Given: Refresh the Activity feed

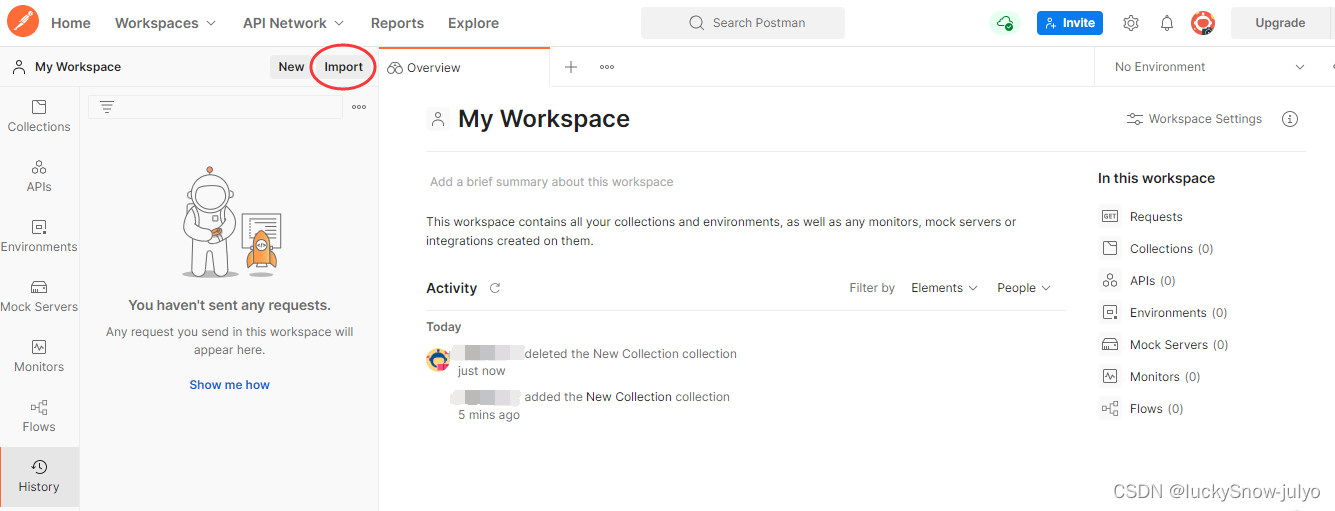Looking at the screenshot, I should 495,288.
